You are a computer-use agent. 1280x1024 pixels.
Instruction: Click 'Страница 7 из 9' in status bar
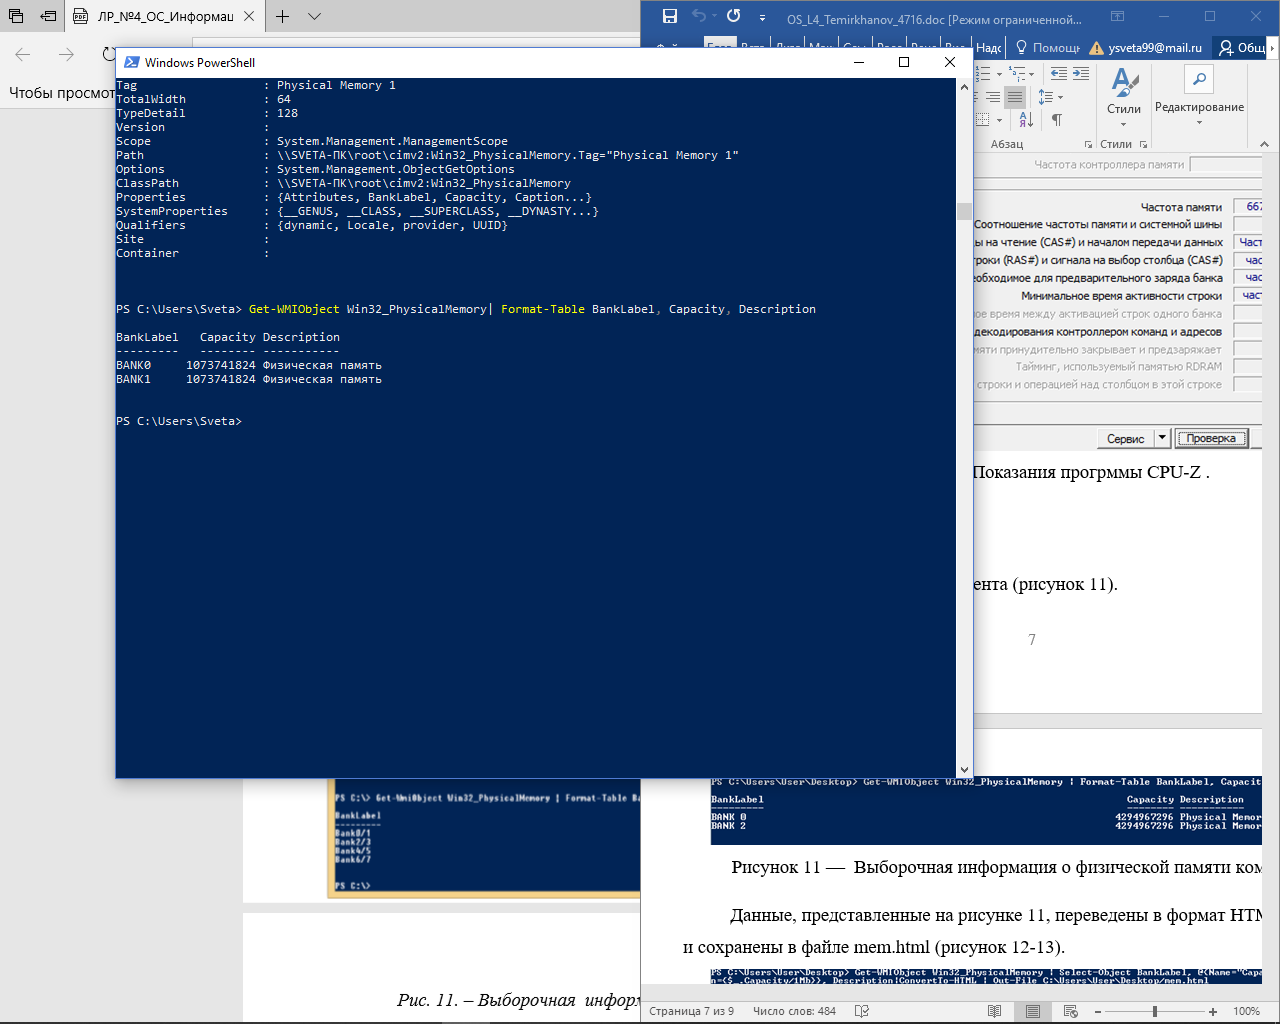click(x=691, y=1011)
